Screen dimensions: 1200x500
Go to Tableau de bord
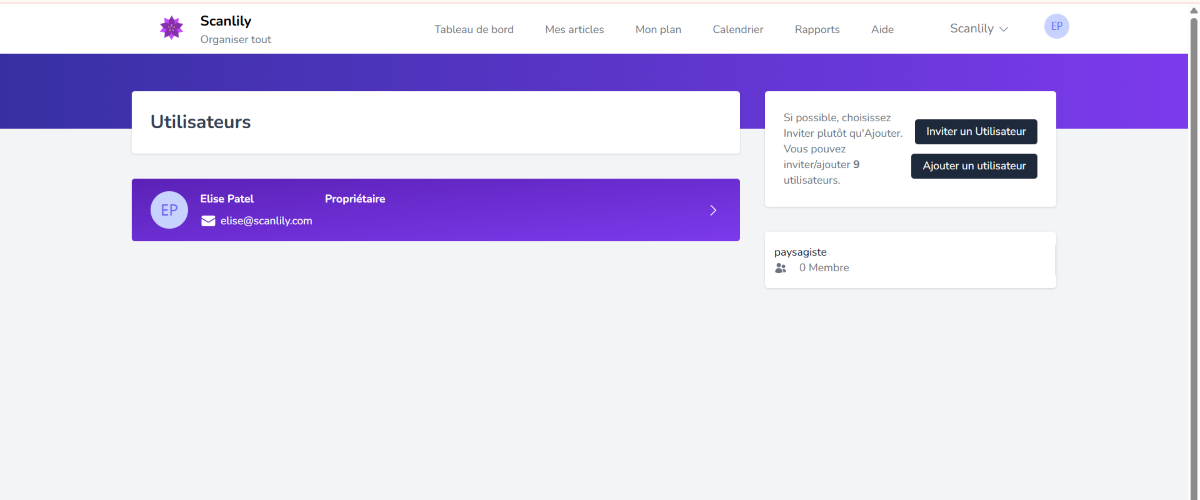pos(474,30)
